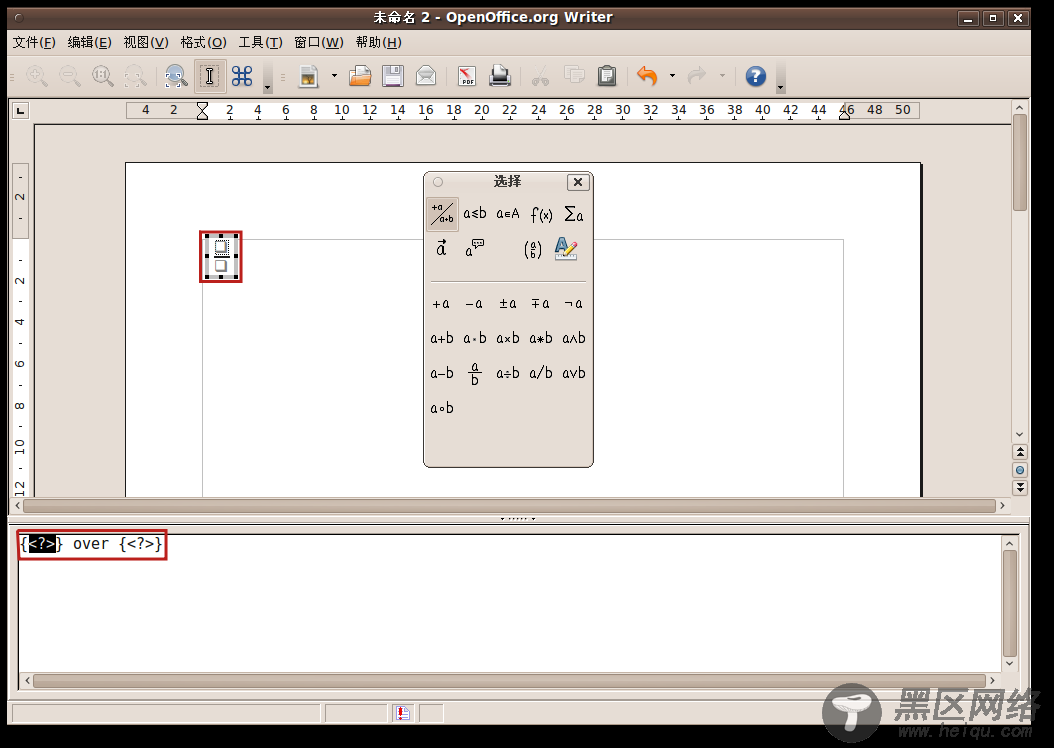Open the 视图(V) menu
Image resolution: width=1054 pixels, height=748 pixels.
146,42
